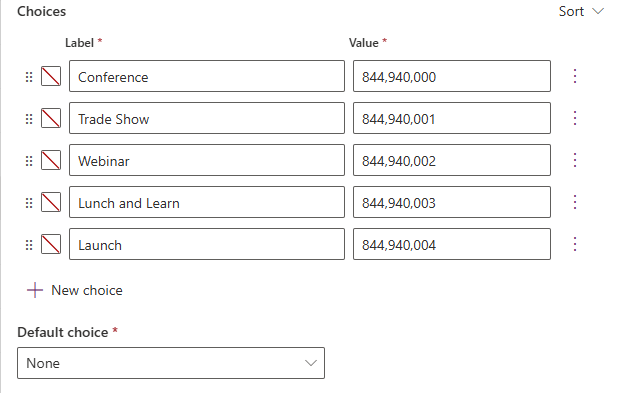Edit the Launch label field
This screenshot has height=393, width=623.
click(x=207, y=244)
